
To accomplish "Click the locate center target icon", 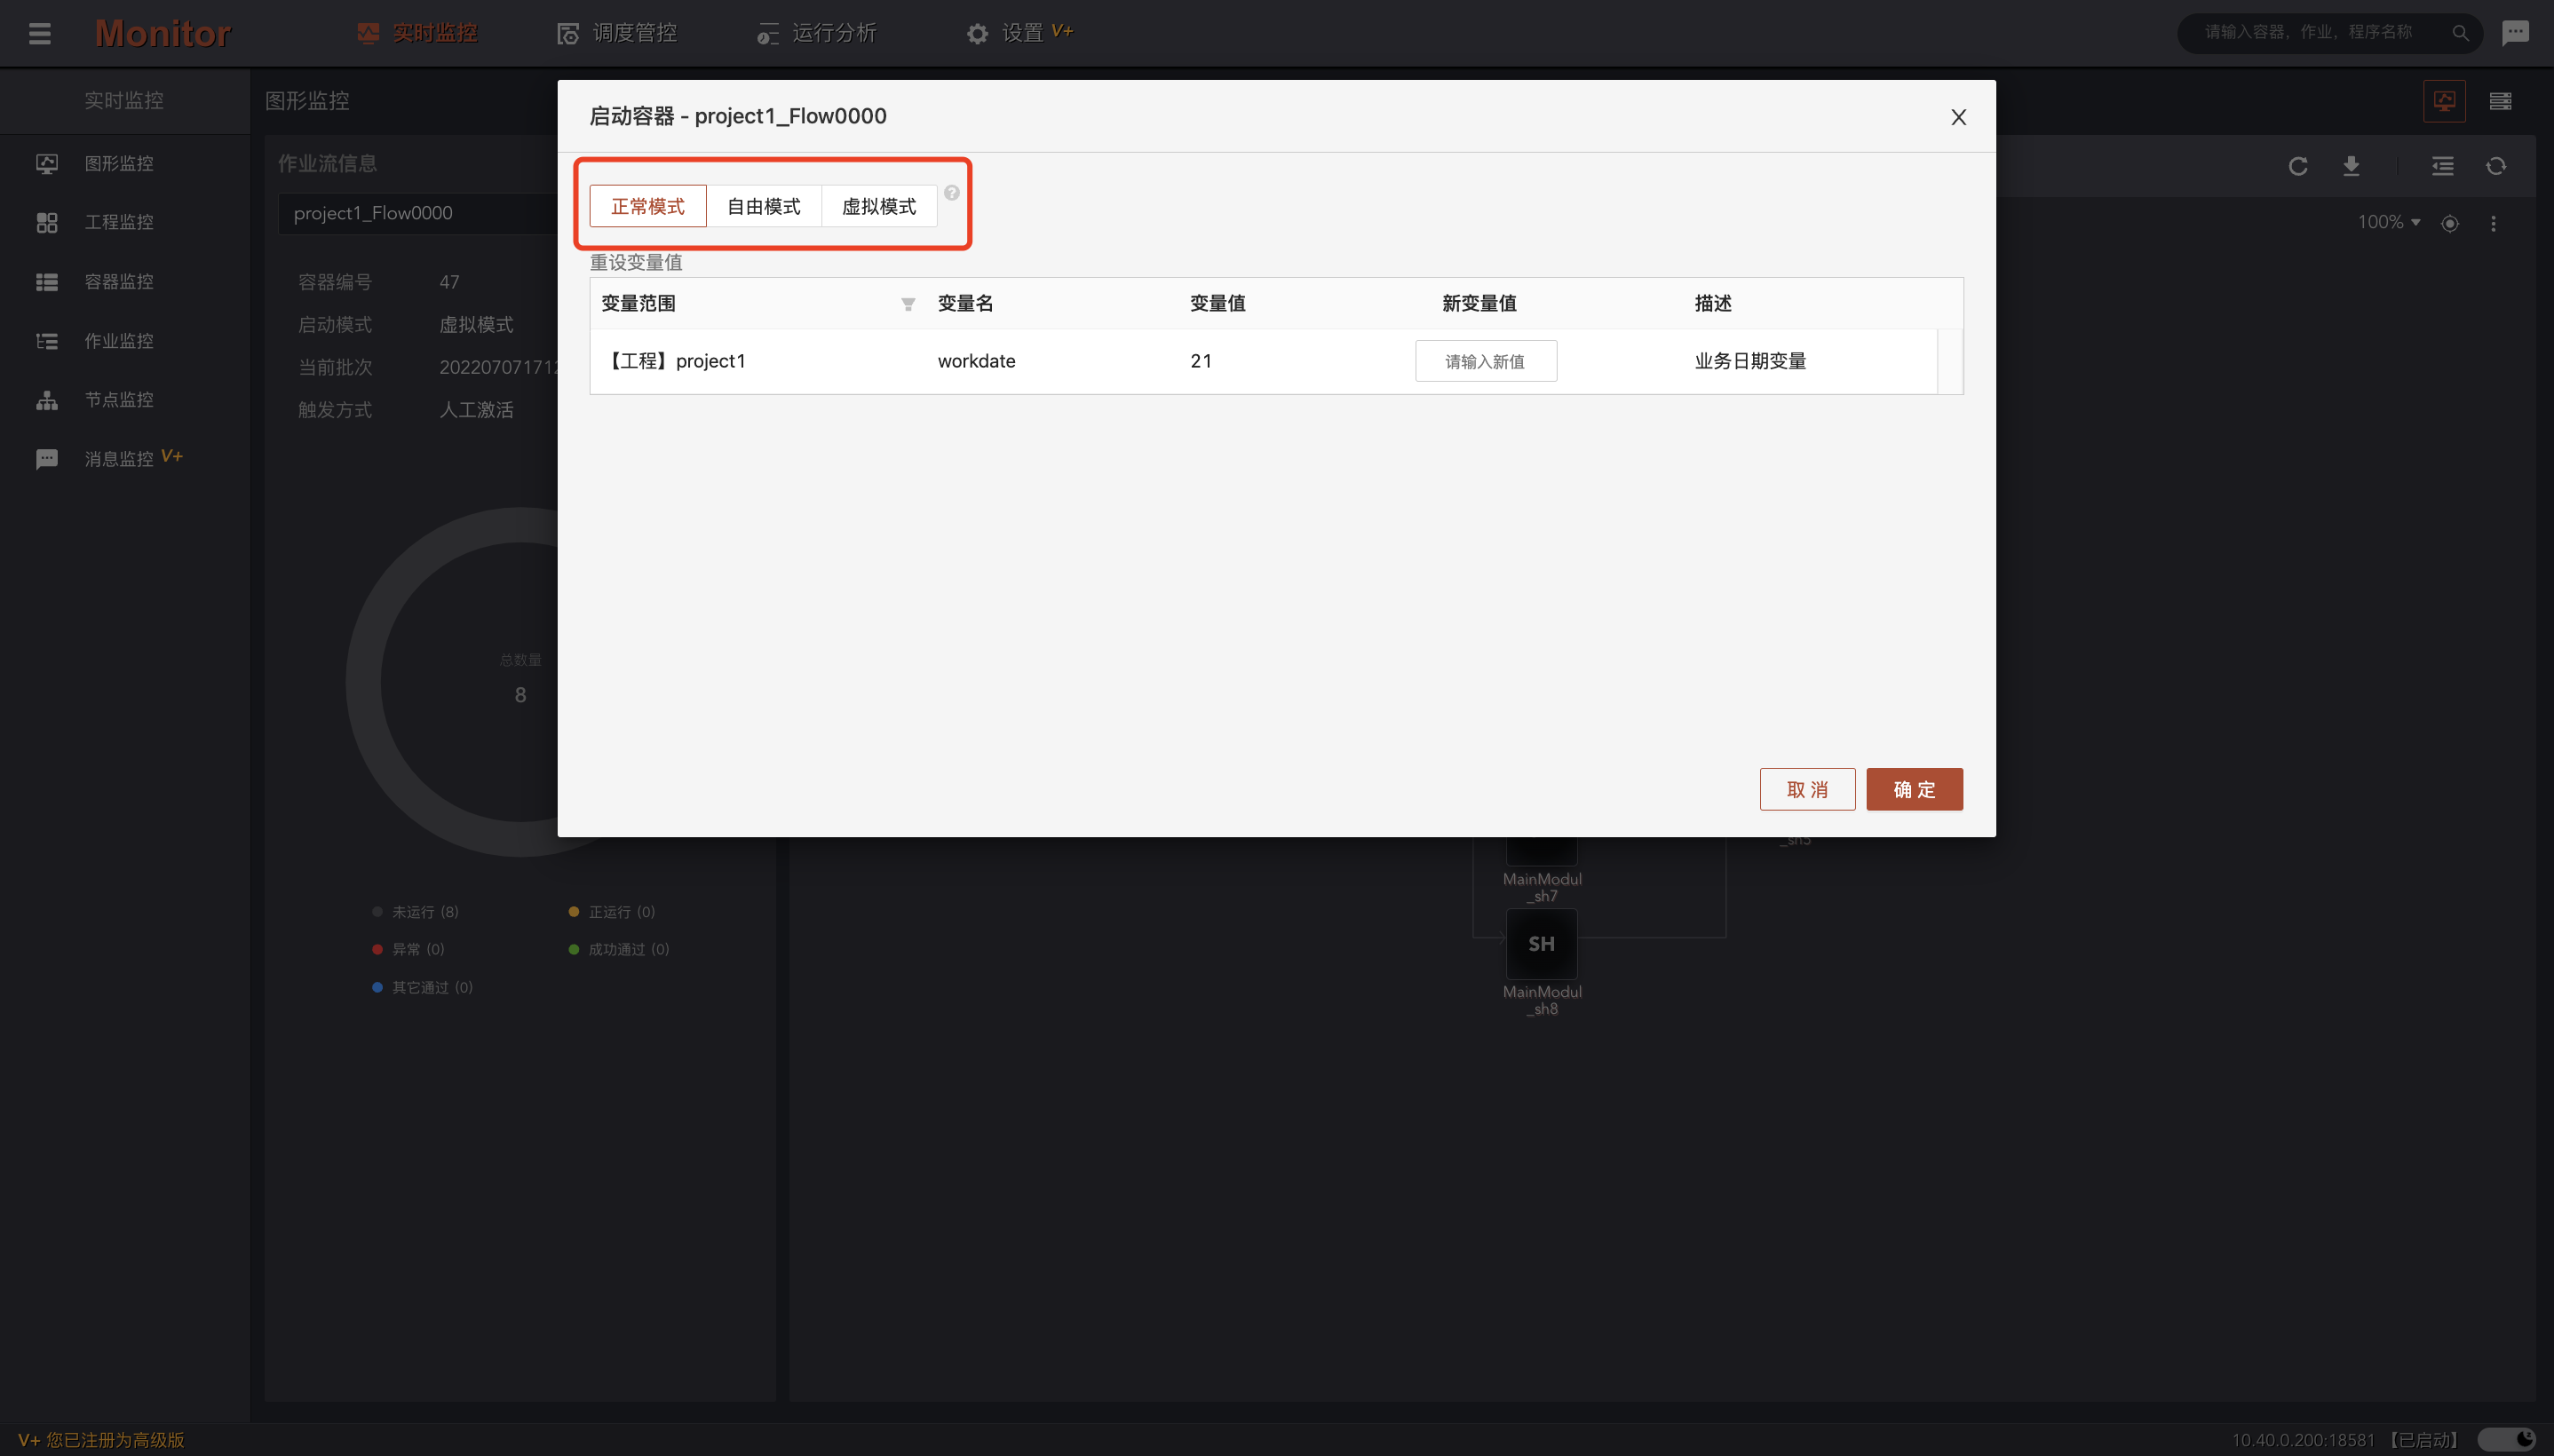I will pyautogui.click(x=2449, y=223).
